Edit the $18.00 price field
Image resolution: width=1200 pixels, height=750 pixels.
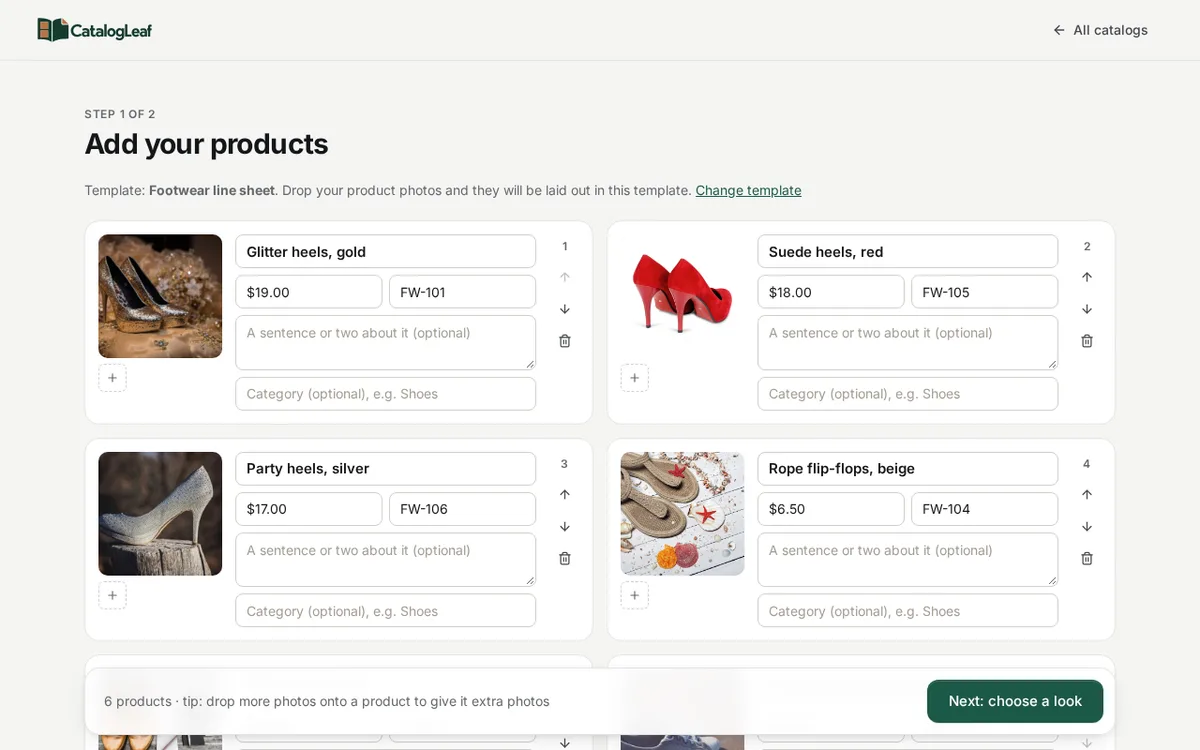tap(831, 292)
